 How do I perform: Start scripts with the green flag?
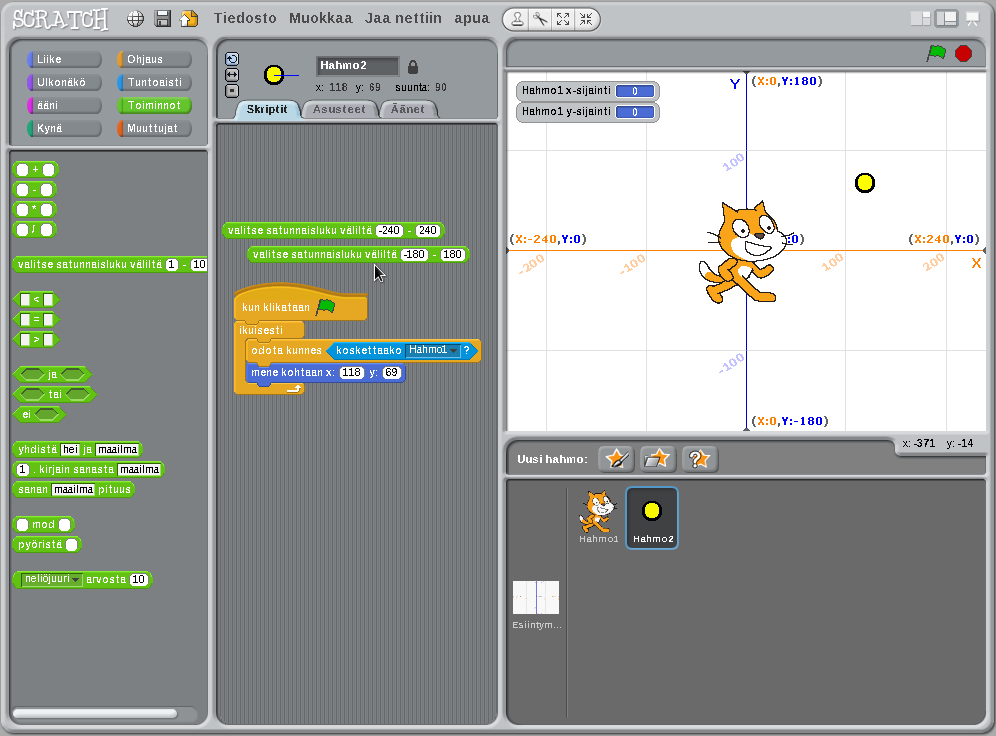tap(936, 53)
